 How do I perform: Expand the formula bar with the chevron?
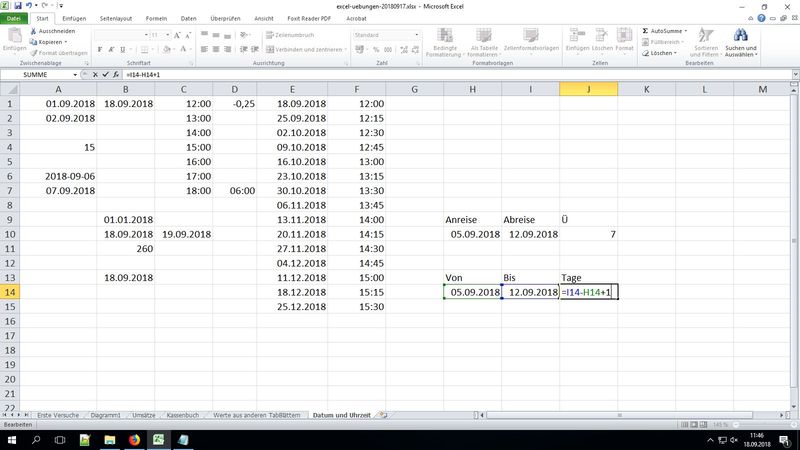[x=793, y=75]
